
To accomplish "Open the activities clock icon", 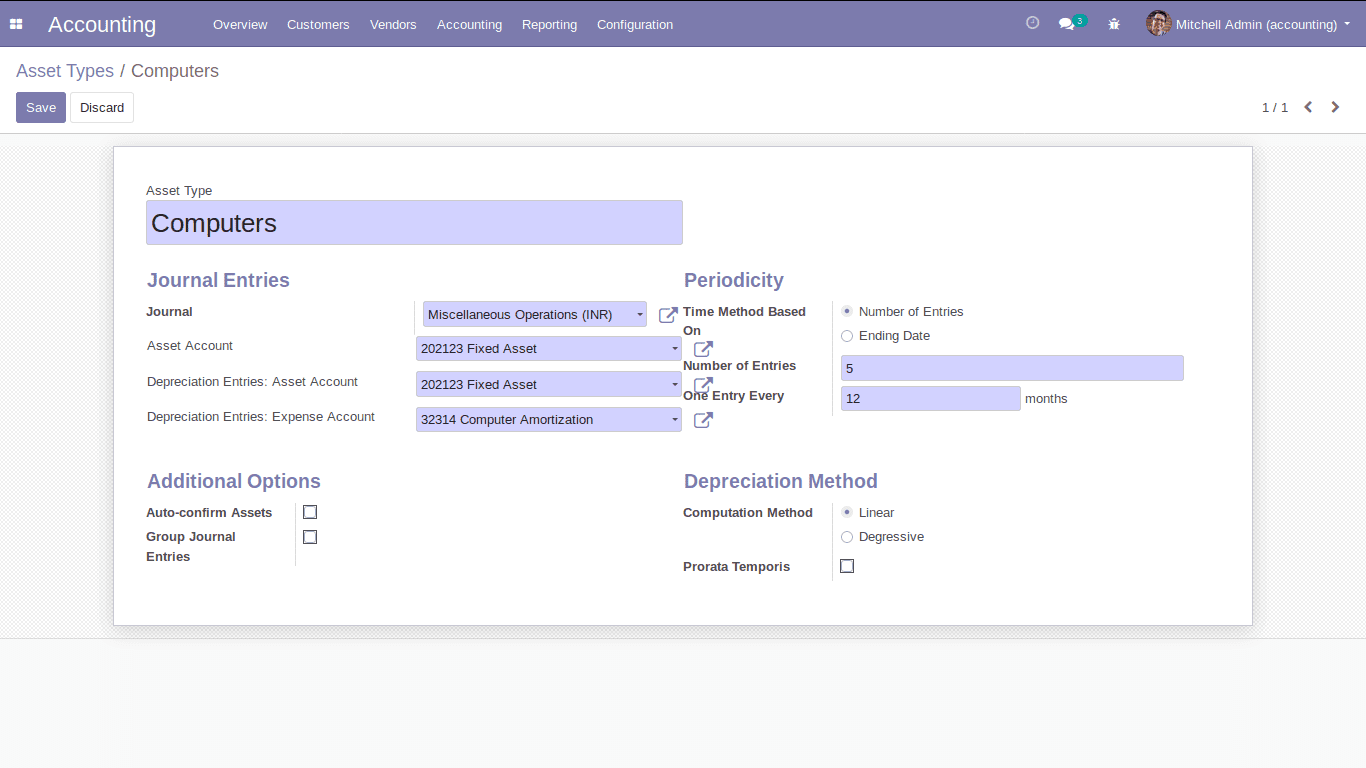I will [x=1033, y=23].
